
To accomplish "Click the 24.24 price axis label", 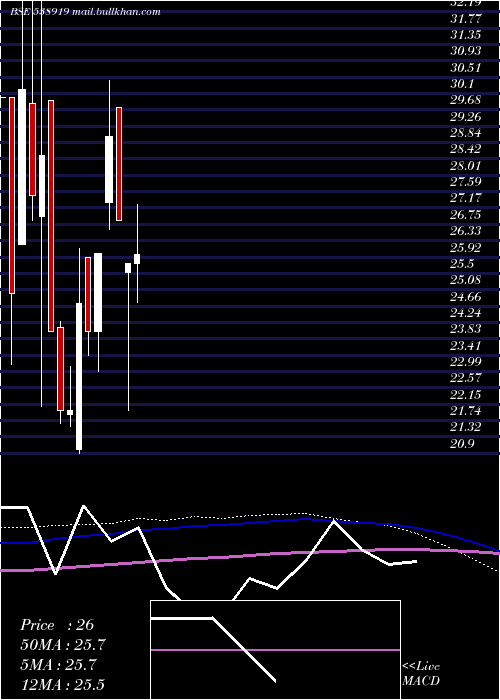I will 467,312.
